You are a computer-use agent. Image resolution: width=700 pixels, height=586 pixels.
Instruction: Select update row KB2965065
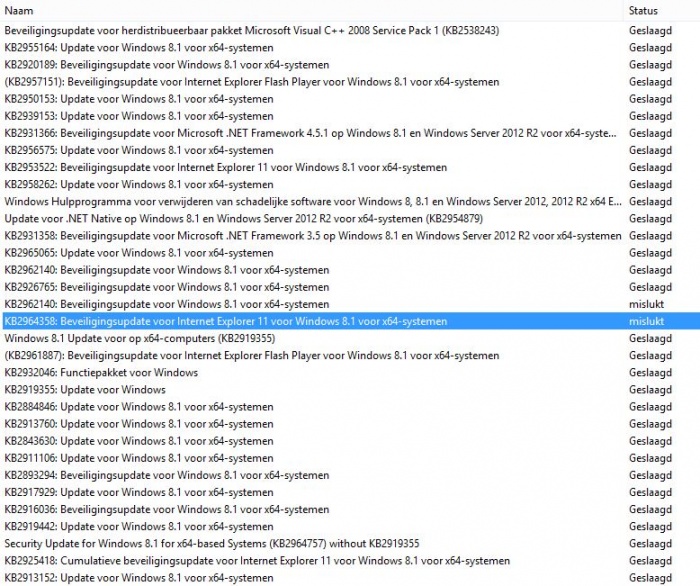(x=350, y=253)
